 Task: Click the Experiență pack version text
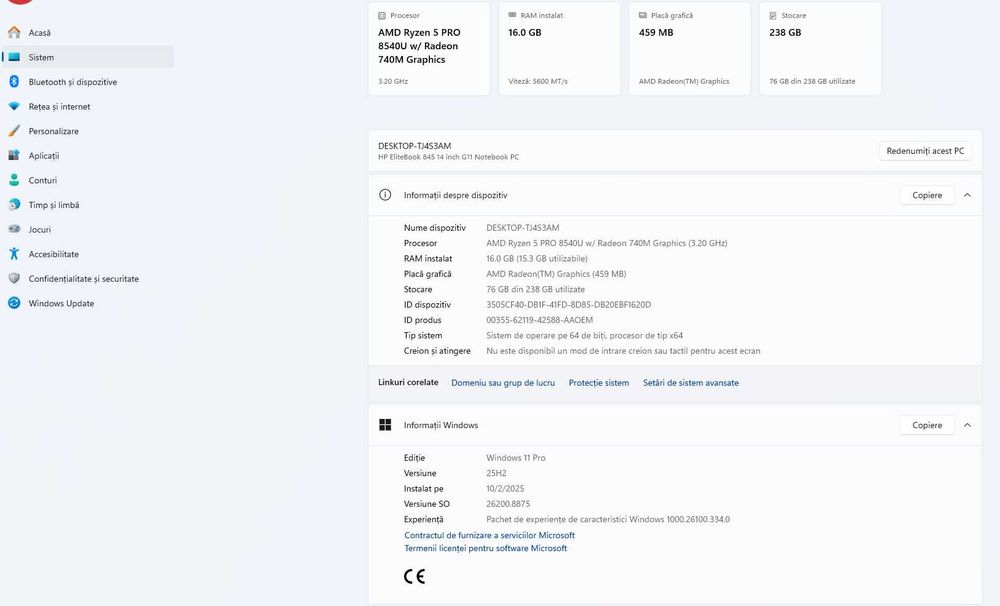coord(608,519)
